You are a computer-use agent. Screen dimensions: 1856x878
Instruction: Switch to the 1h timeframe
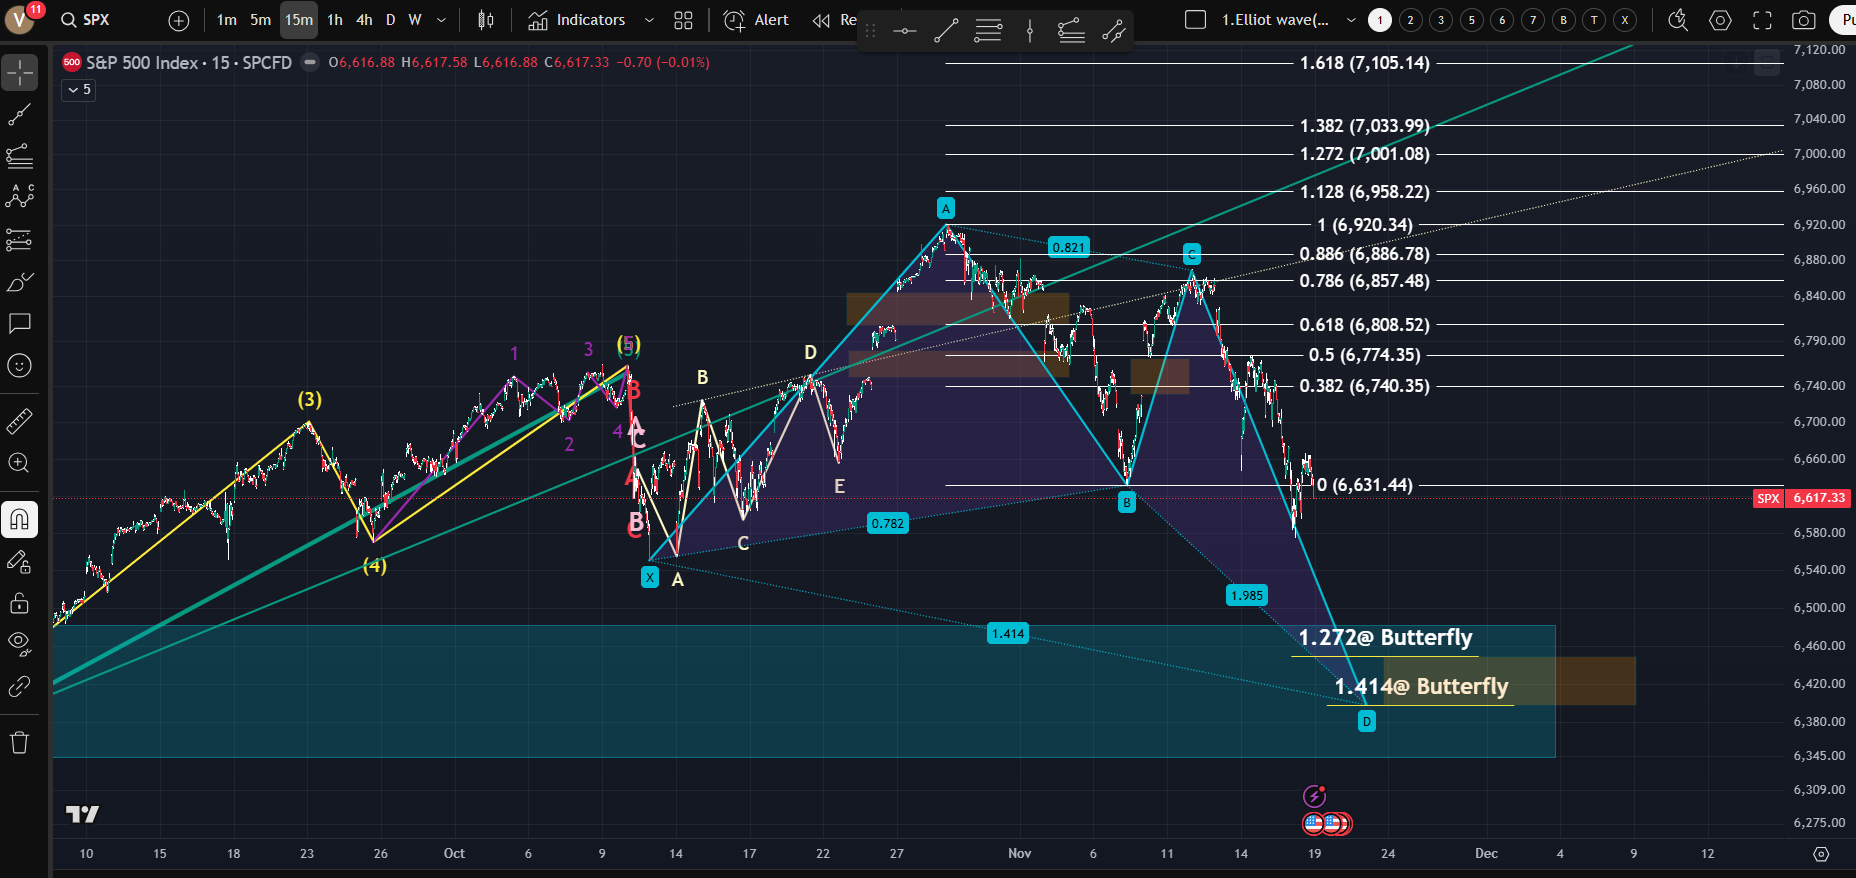[335, 20]
